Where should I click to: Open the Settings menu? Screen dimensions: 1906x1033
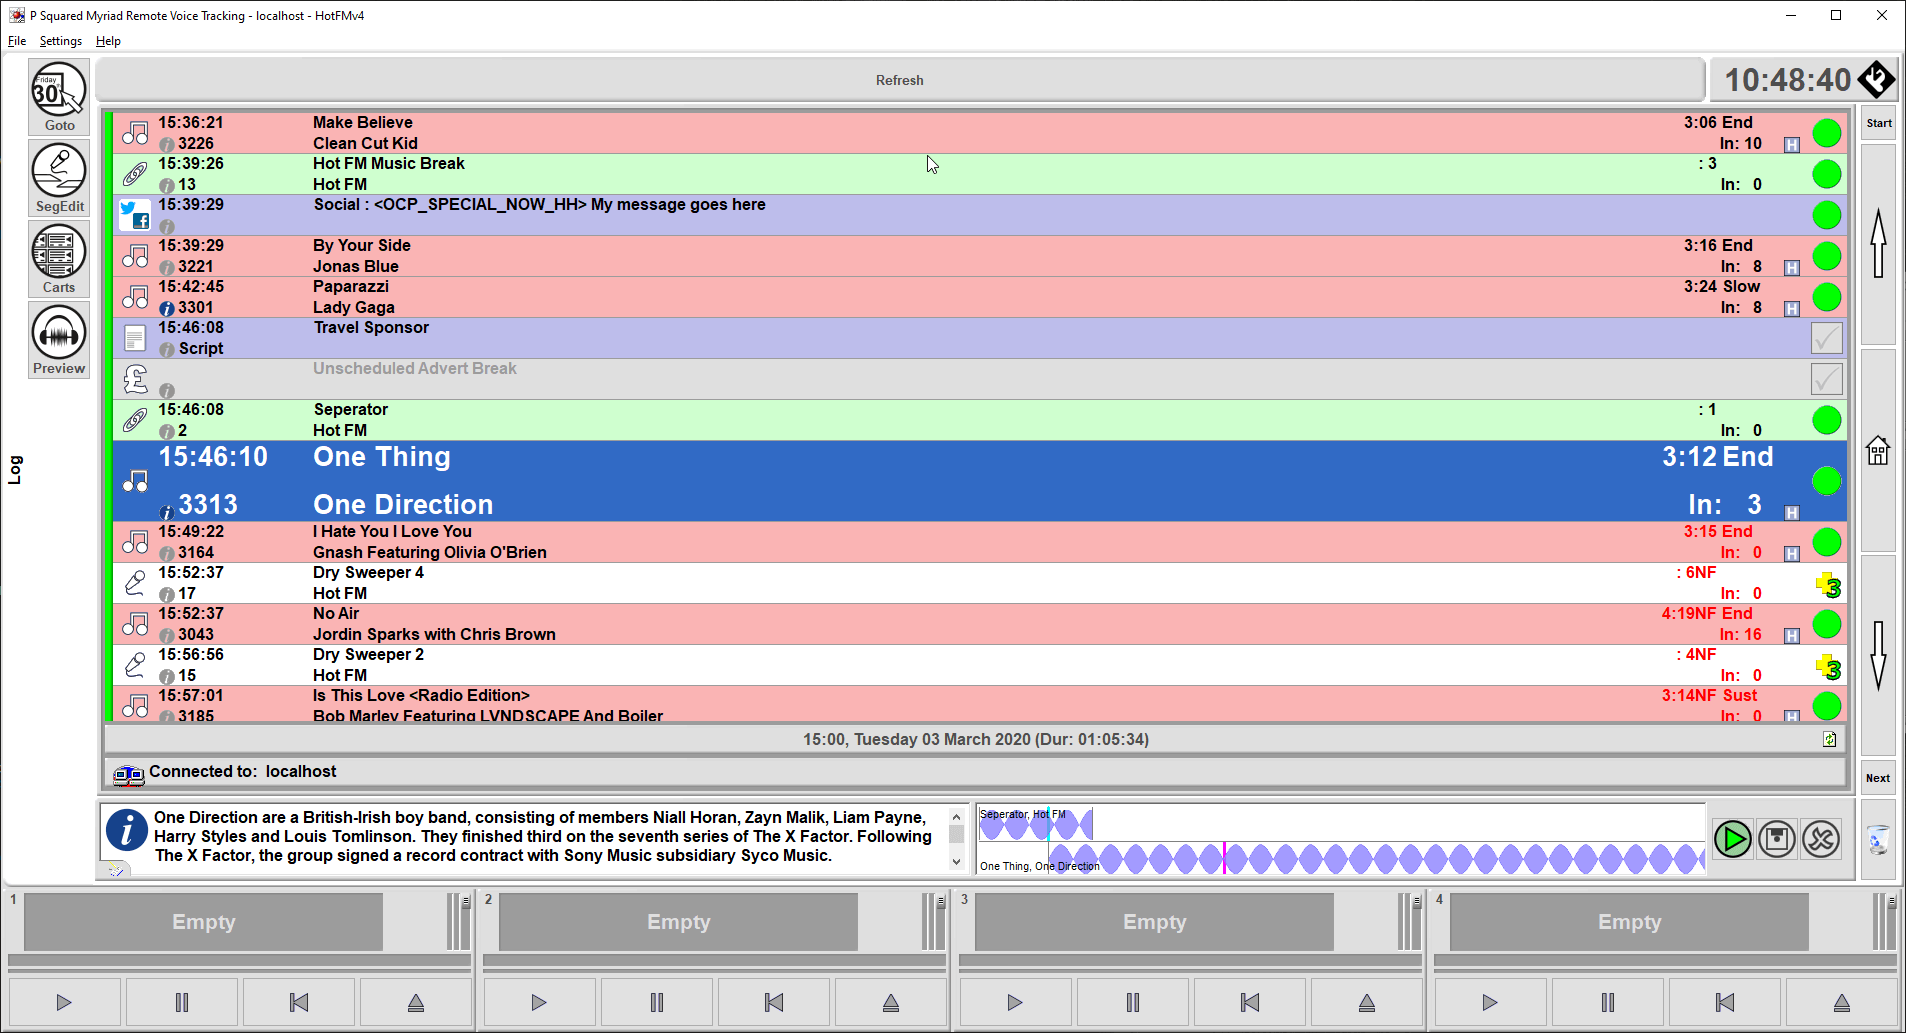(x=60, y=41)
